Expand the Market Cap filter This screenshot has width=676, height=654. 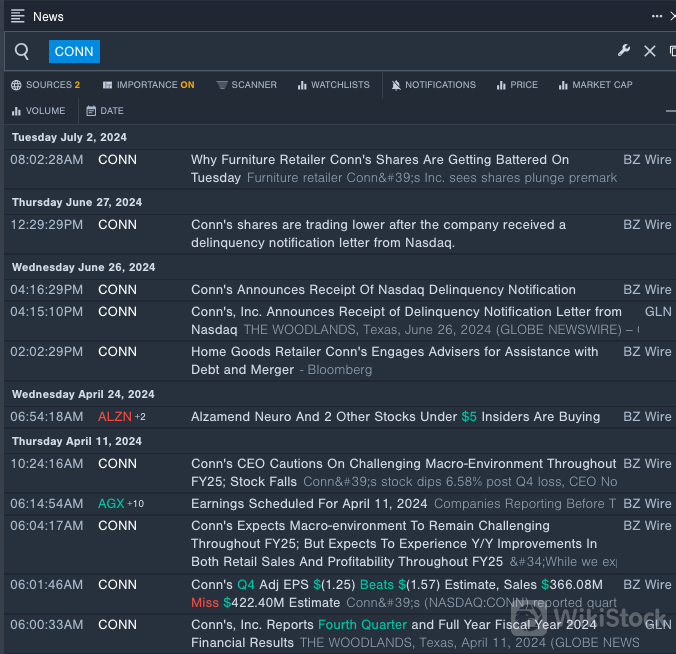click(595, 85)
